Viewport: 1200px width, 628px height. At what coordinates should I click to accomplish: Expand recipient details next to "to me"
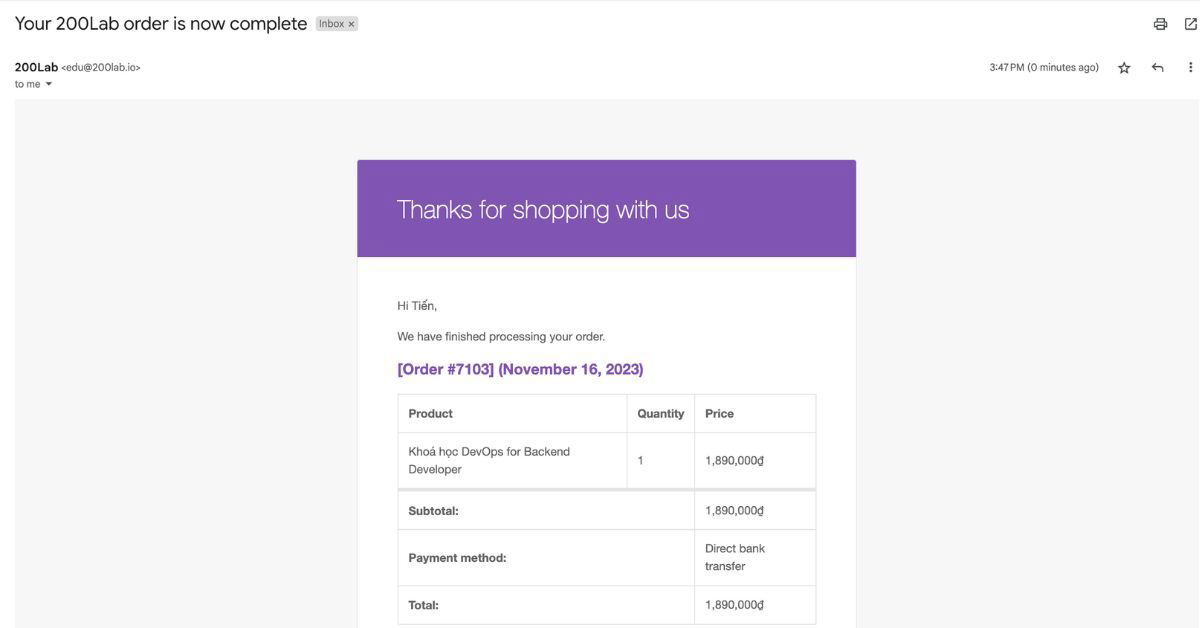click(x=48, y=84)
